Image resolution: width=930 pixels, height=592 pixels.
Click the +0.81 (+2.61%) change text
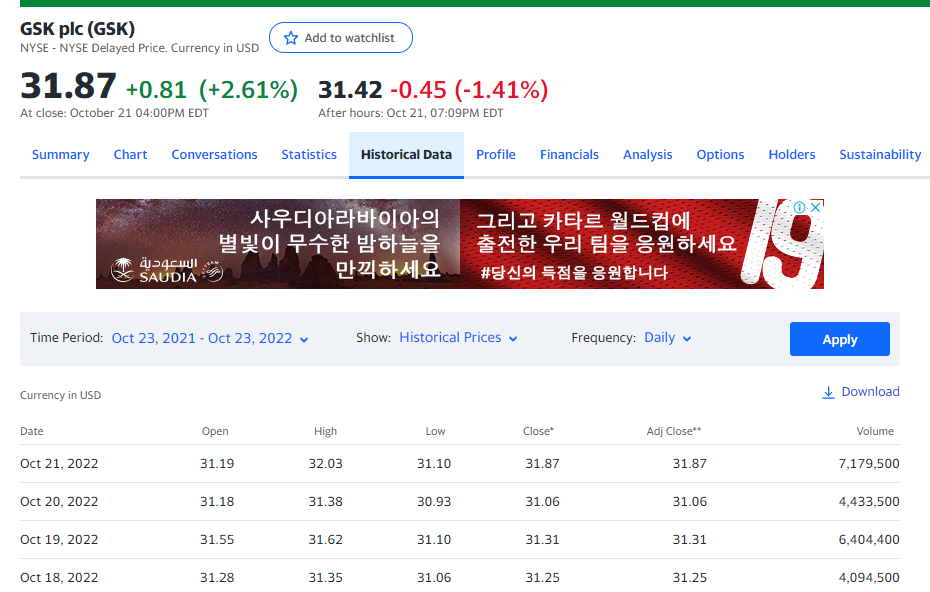click(212, 90)
